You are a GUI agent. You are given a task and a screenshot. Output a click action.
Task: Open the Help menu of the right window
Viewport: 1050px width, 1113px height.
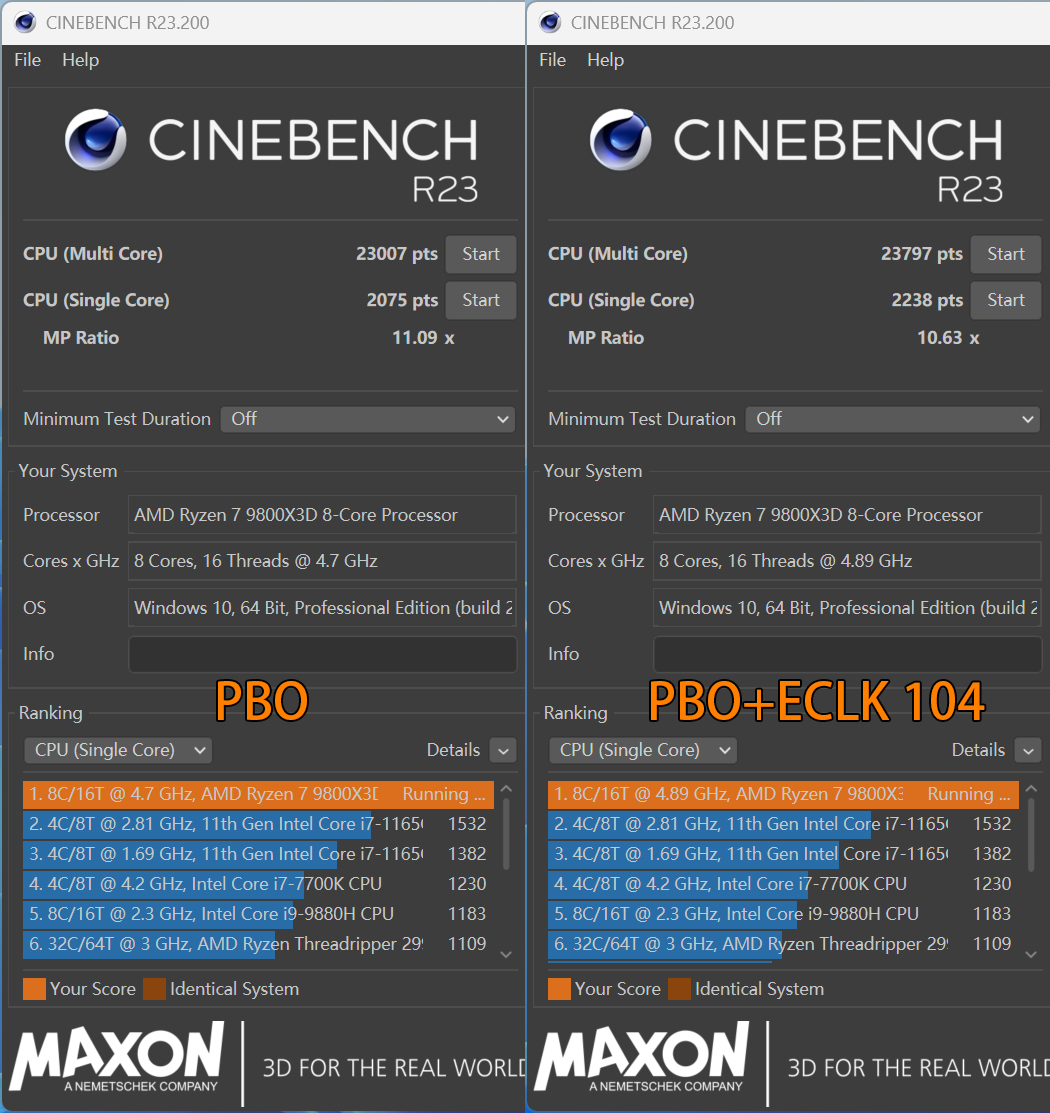coord(605,60)
